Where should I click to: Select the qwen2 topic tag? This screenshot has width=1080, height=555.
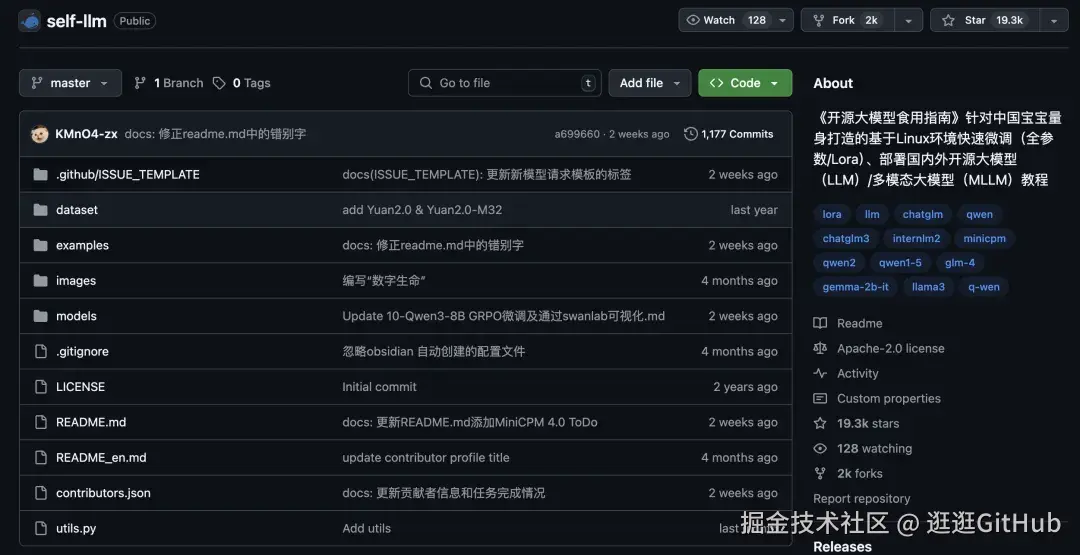click(839, 263)
